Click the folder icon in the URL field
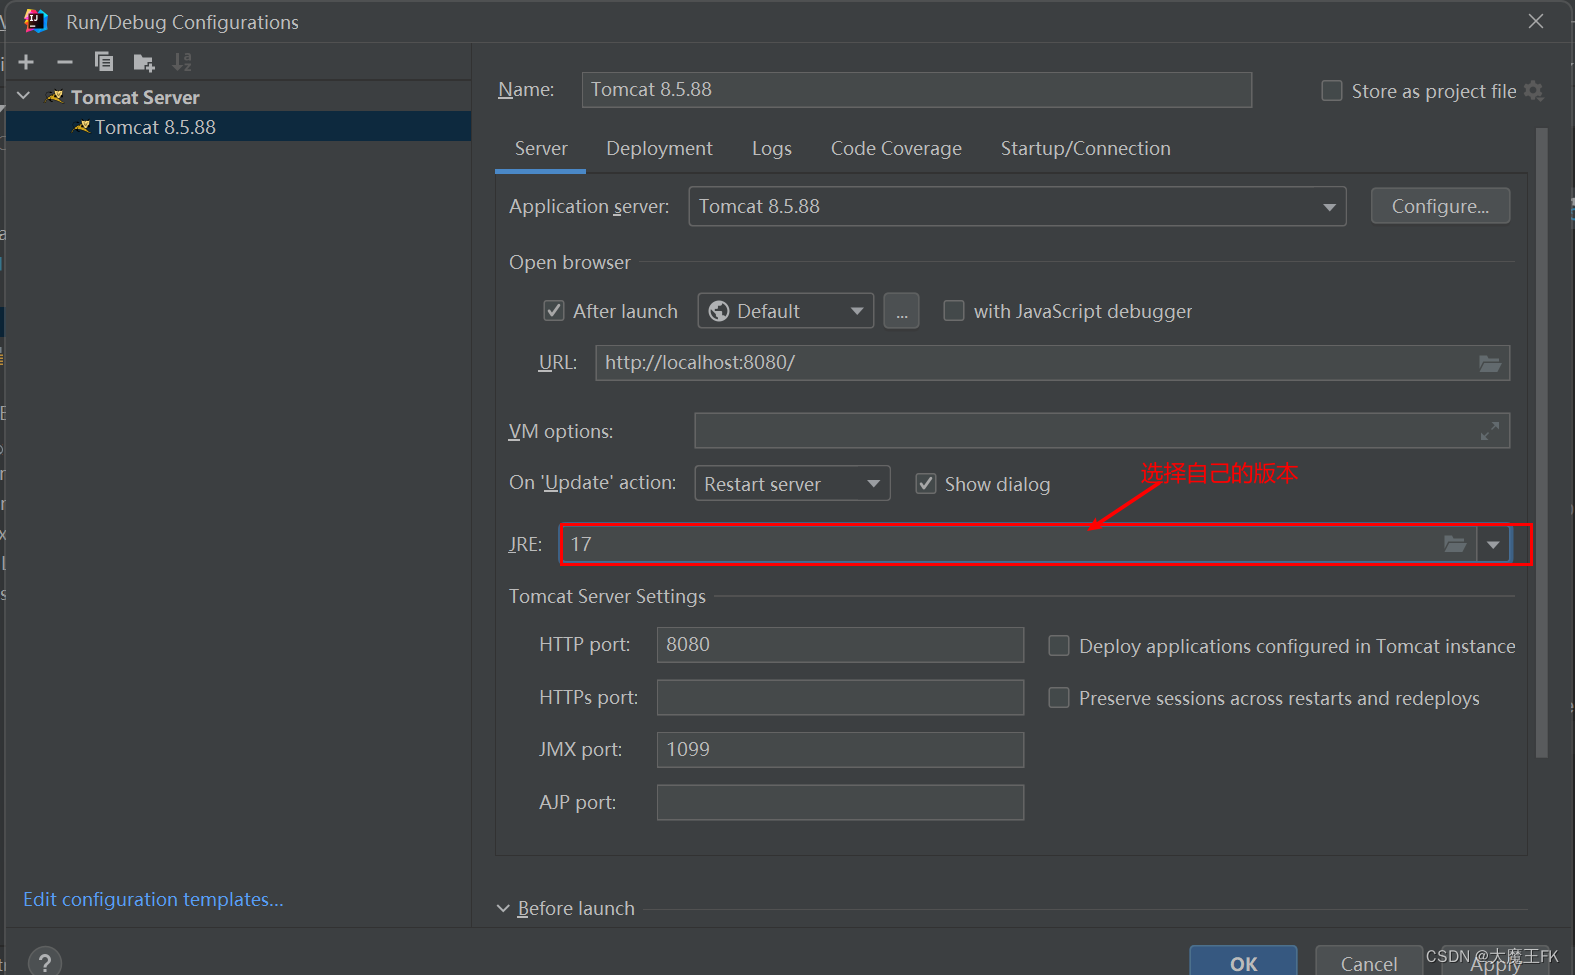 (x=1490, y=363)
